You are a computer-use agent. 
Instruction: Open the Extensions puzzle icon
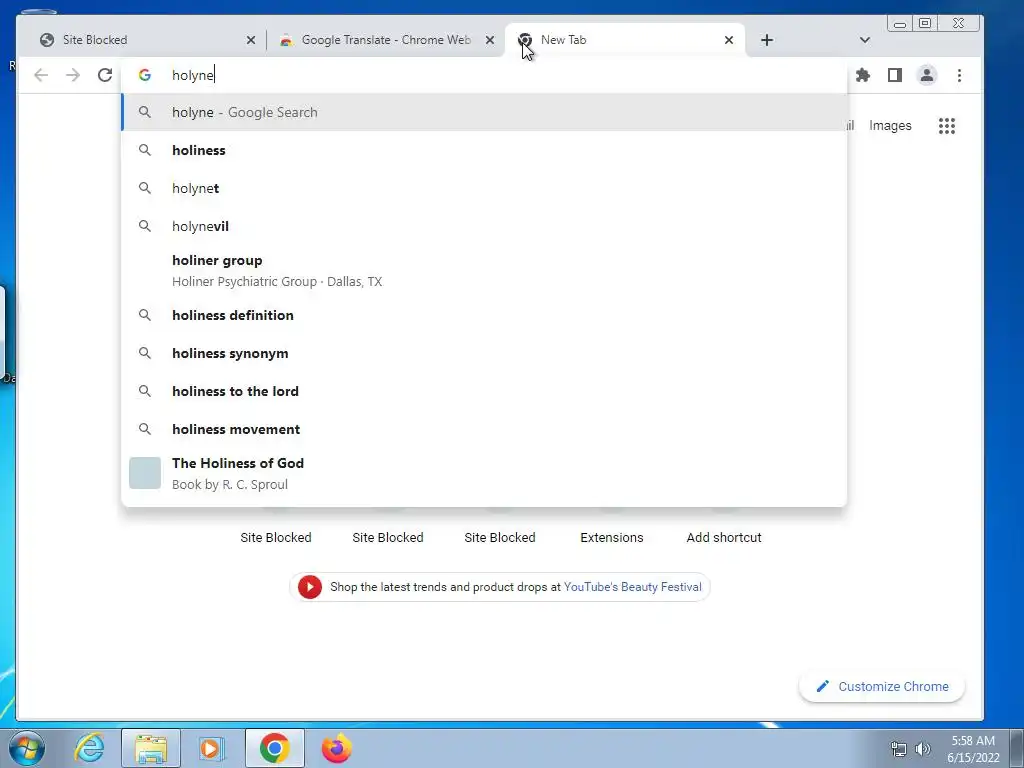click(x=863, y=75)
